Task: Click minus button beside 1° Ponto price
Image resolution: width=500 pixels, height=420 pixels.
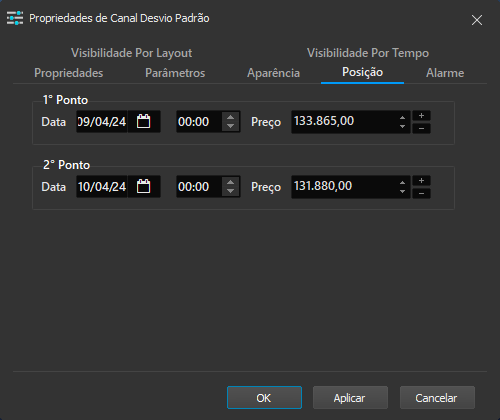Action: coord(421,128)
